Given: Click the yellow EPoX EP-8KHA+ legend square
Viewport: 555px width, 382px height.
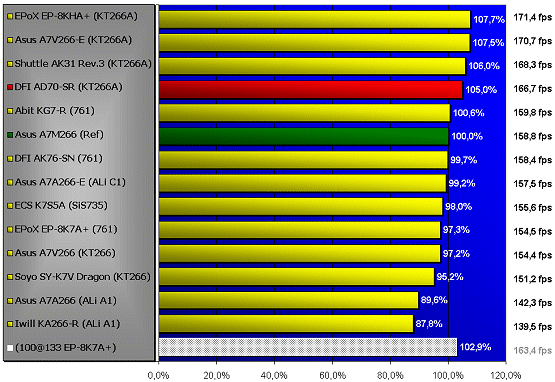Looking at the screenshot, I should click(x=10, y=16).
